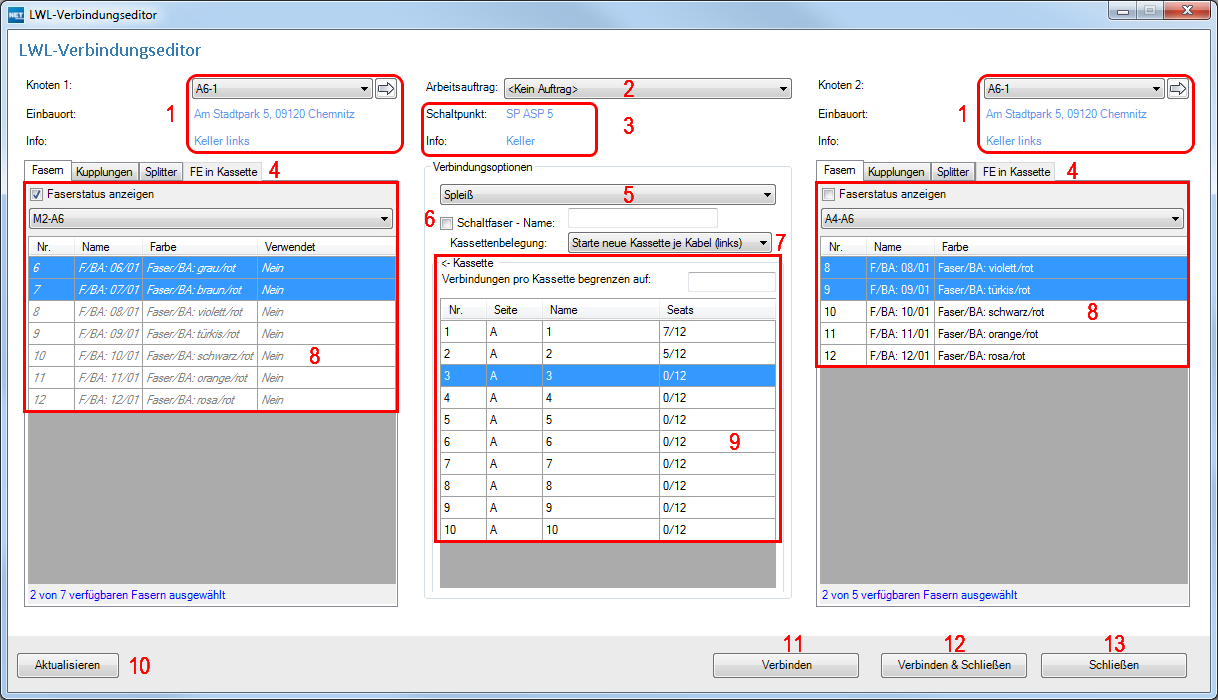Select right fiber row 11 orange/rot
The width and height of the screenshot is (1218, 700).
[1004, 334]
